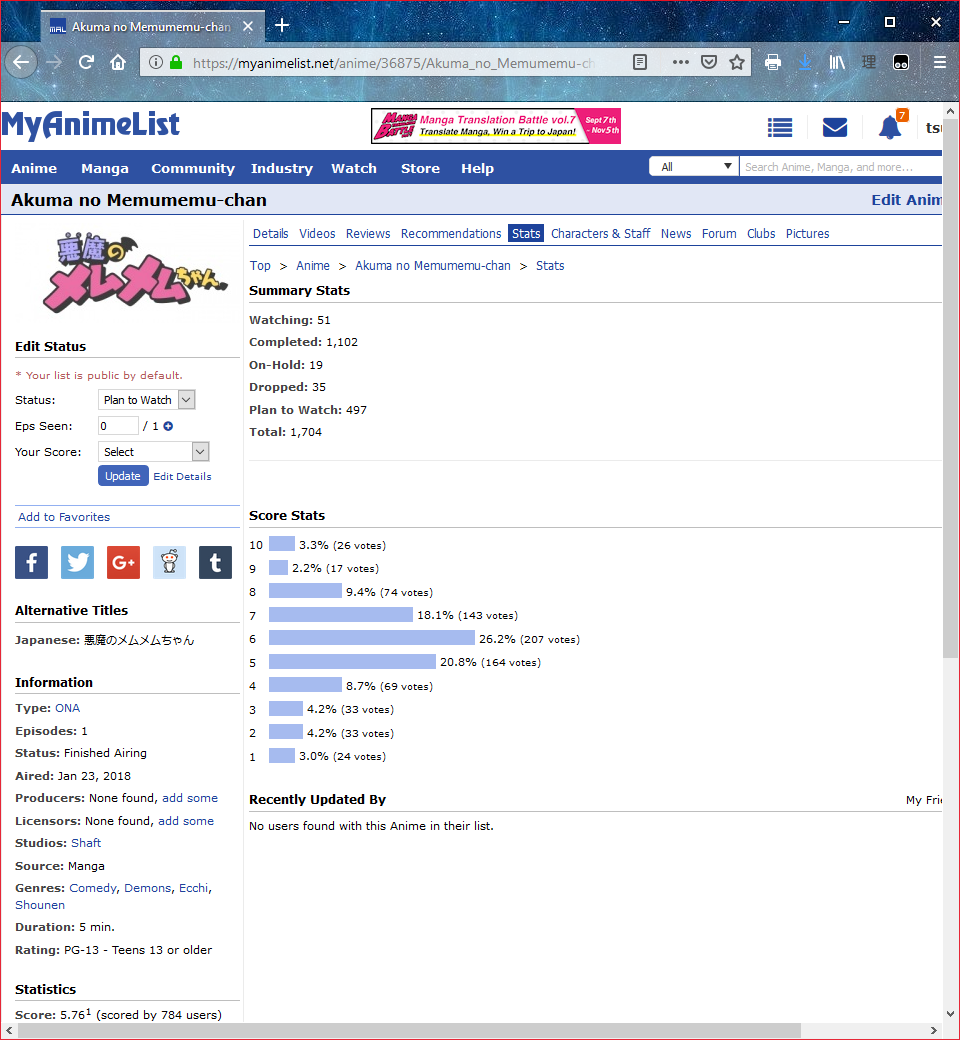The height and width of the screenshot is (1040, 960).
Task: Click the Twitter share icon
Action: coord(77,563)
